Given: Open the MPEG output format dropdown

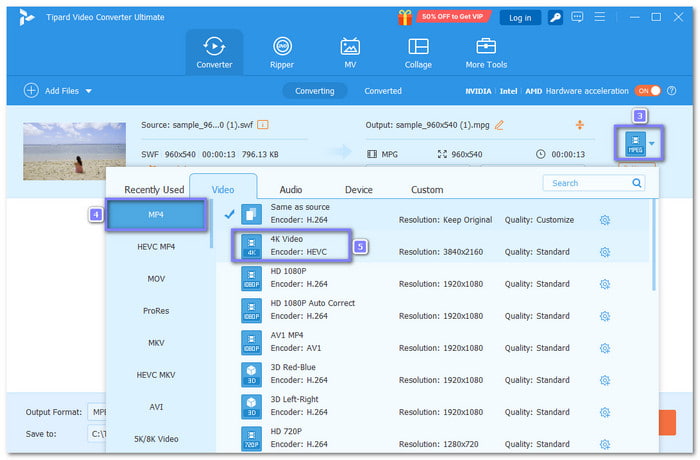Looking at the screenshot, I should (653, 143).
